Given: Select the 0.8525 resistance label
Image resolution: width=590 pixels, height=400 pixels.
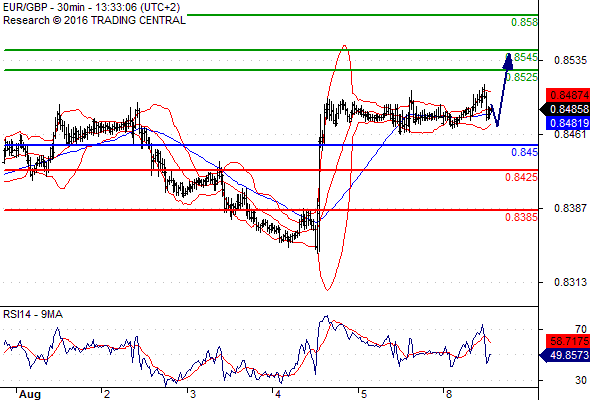Looking at the screenshot, I should click(522, 77).
